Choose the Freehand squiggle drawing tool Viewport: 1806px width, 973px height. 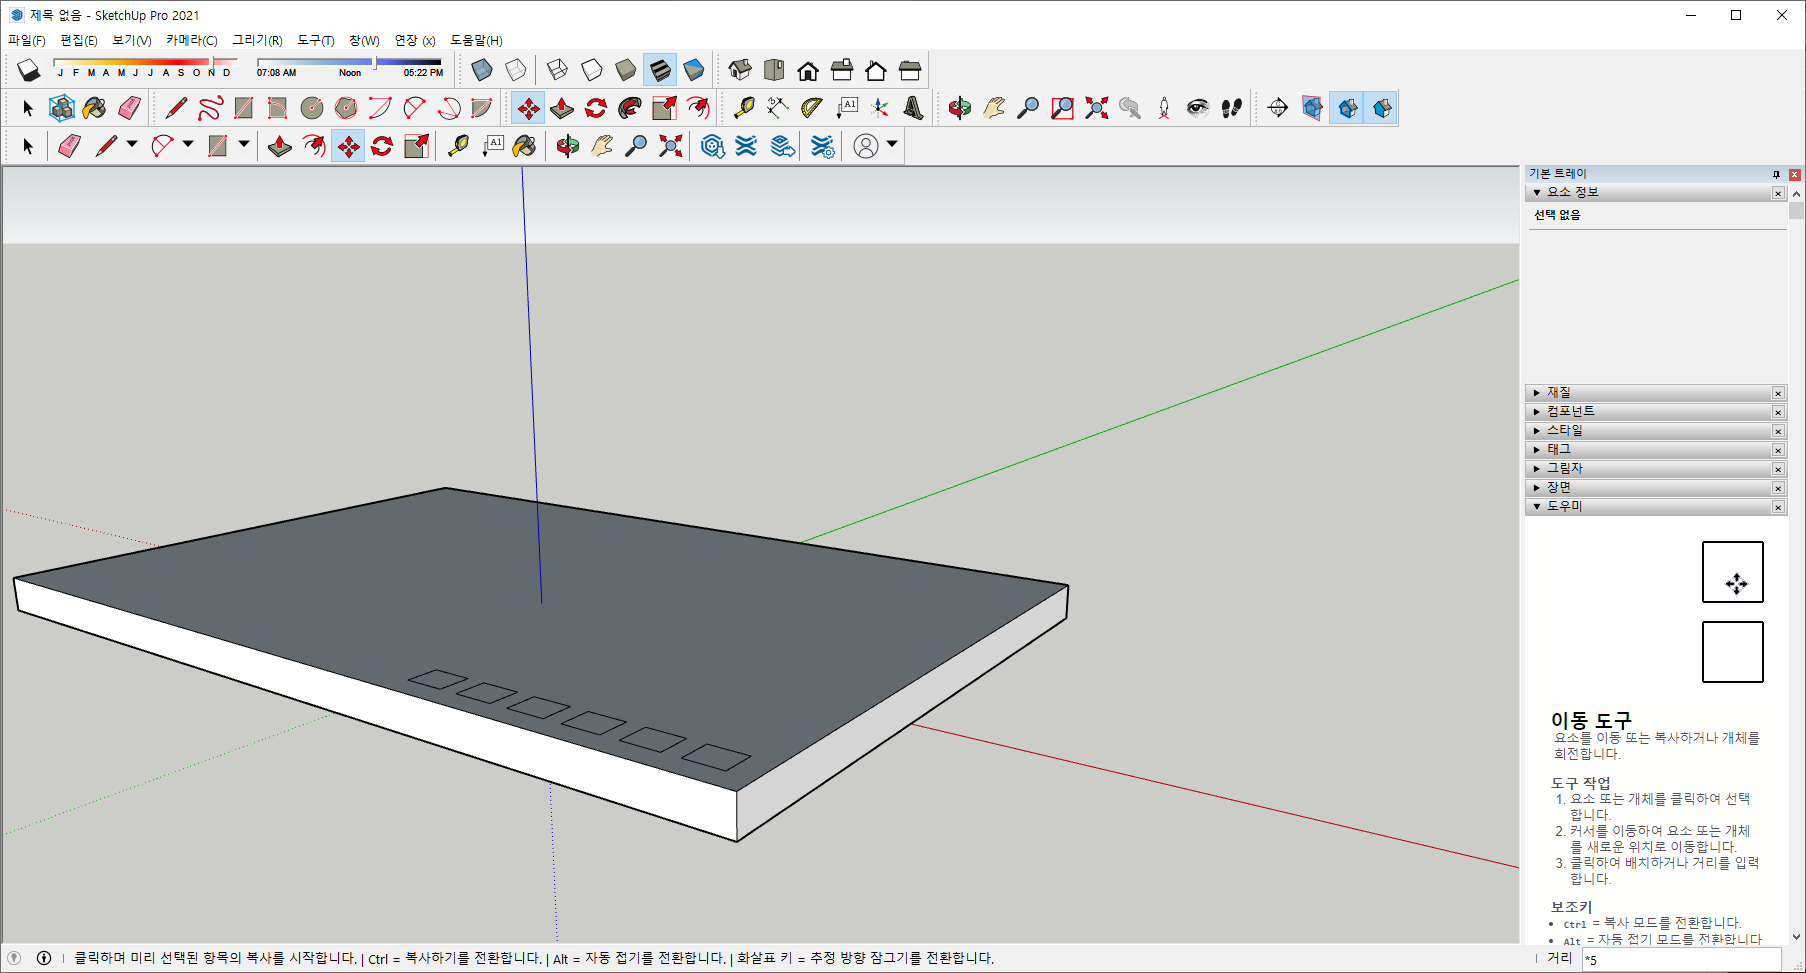click(210, 108)
